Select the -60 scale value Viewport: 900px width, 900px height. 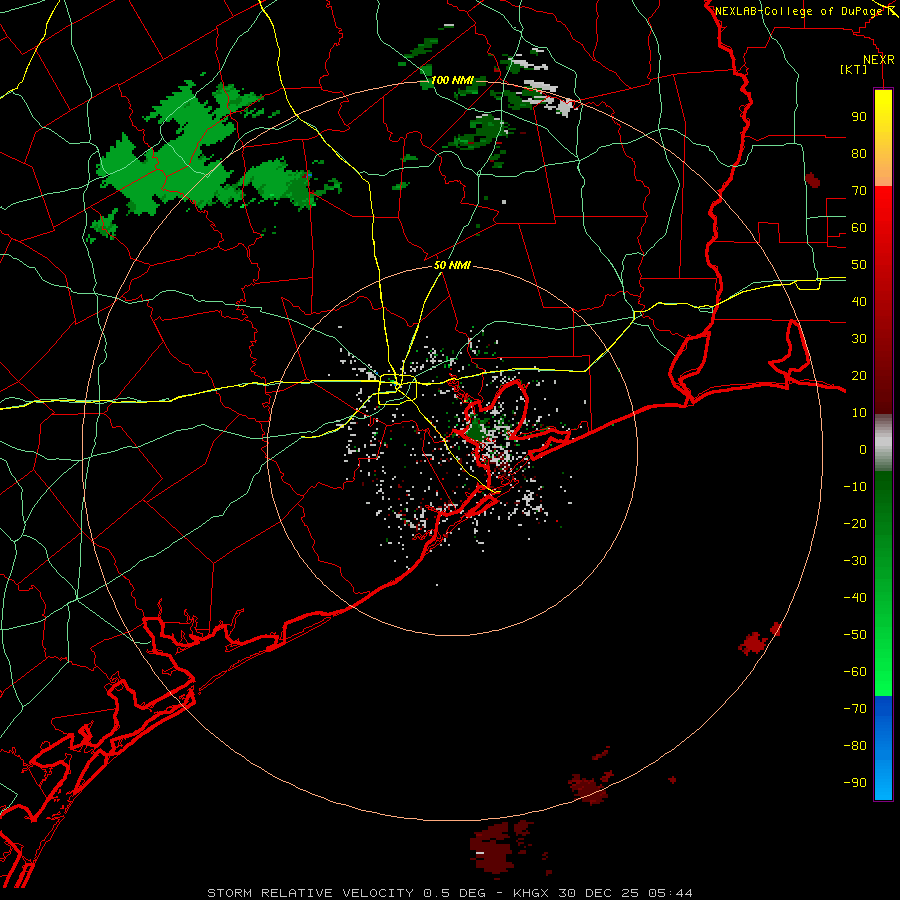click(855, 672)
